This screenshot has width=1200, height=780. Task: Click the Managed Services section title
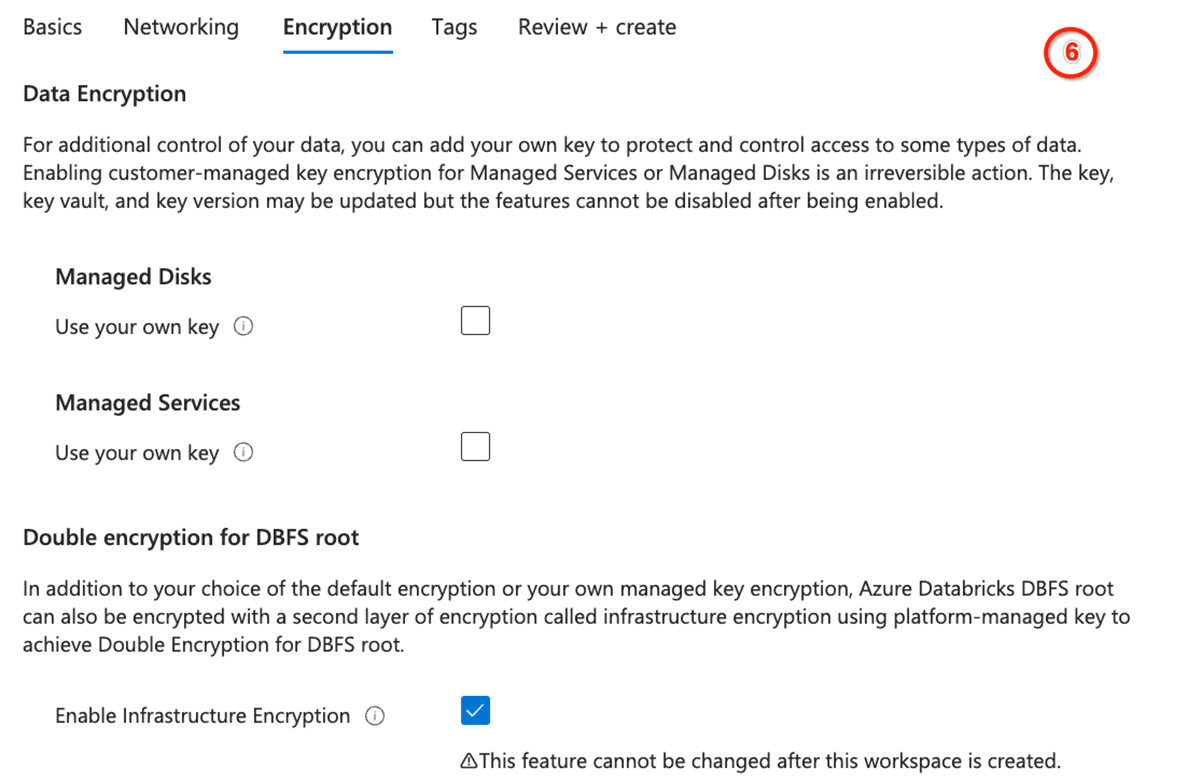(x=147, y=403)
